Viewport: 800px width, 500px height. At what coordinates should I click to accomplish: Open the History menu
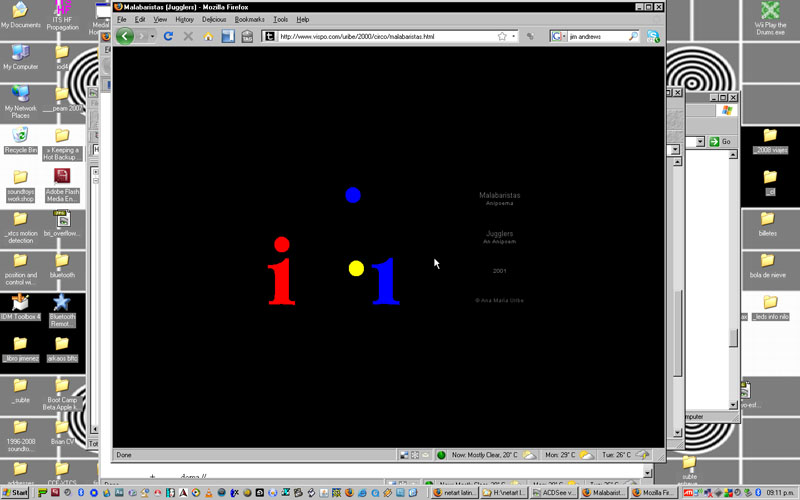[185, 19]
